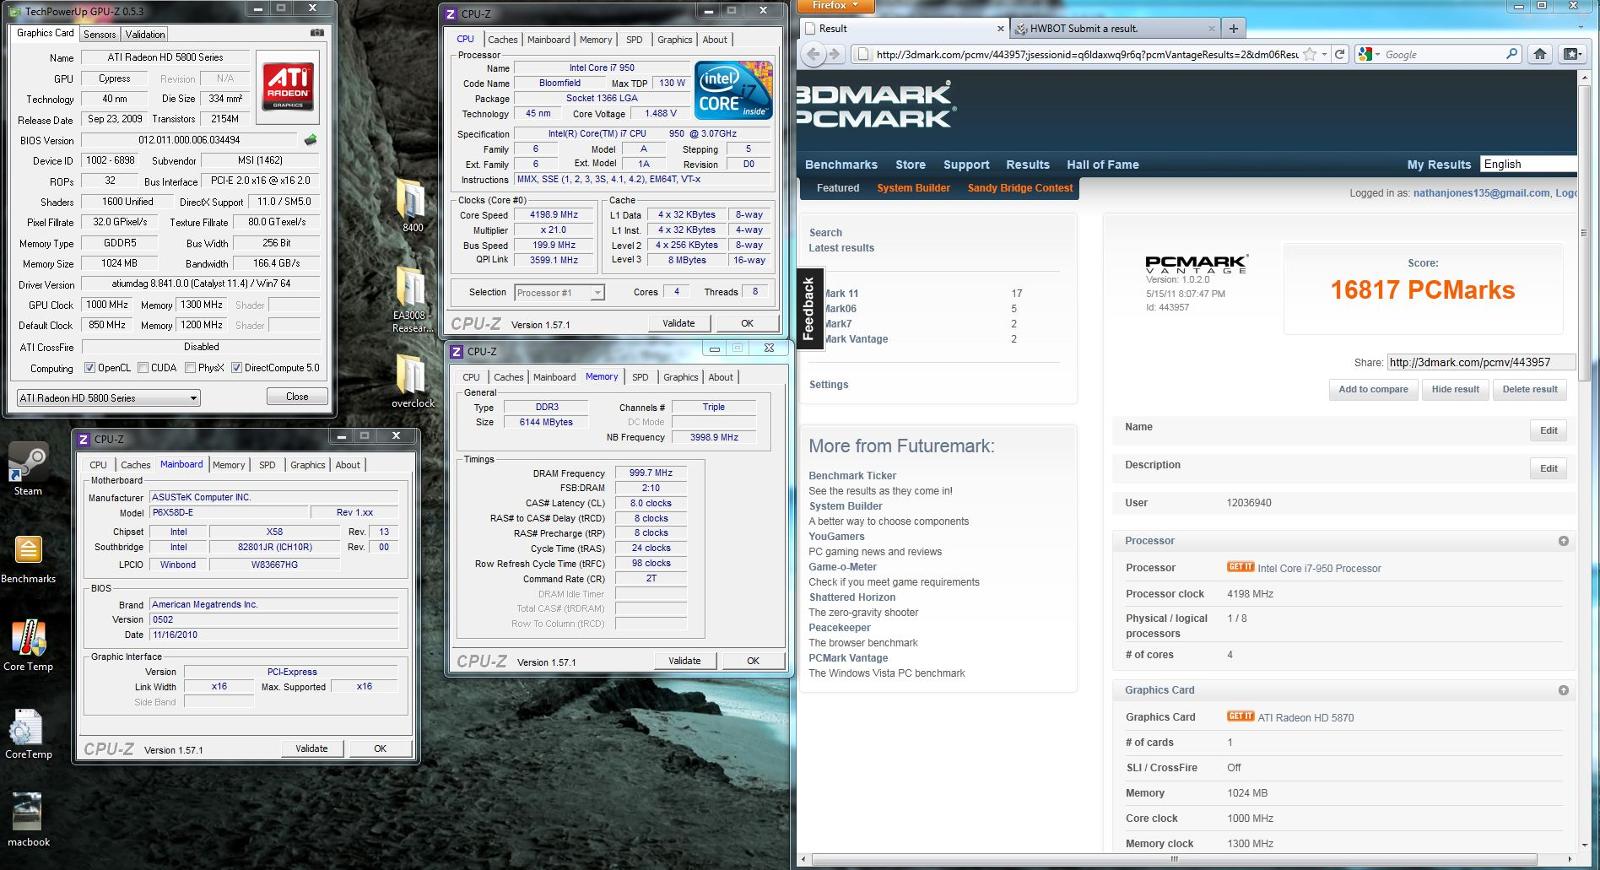Close the Result tab
This screenshot has height=870, width=1600.
click(x=1000, y=28)
